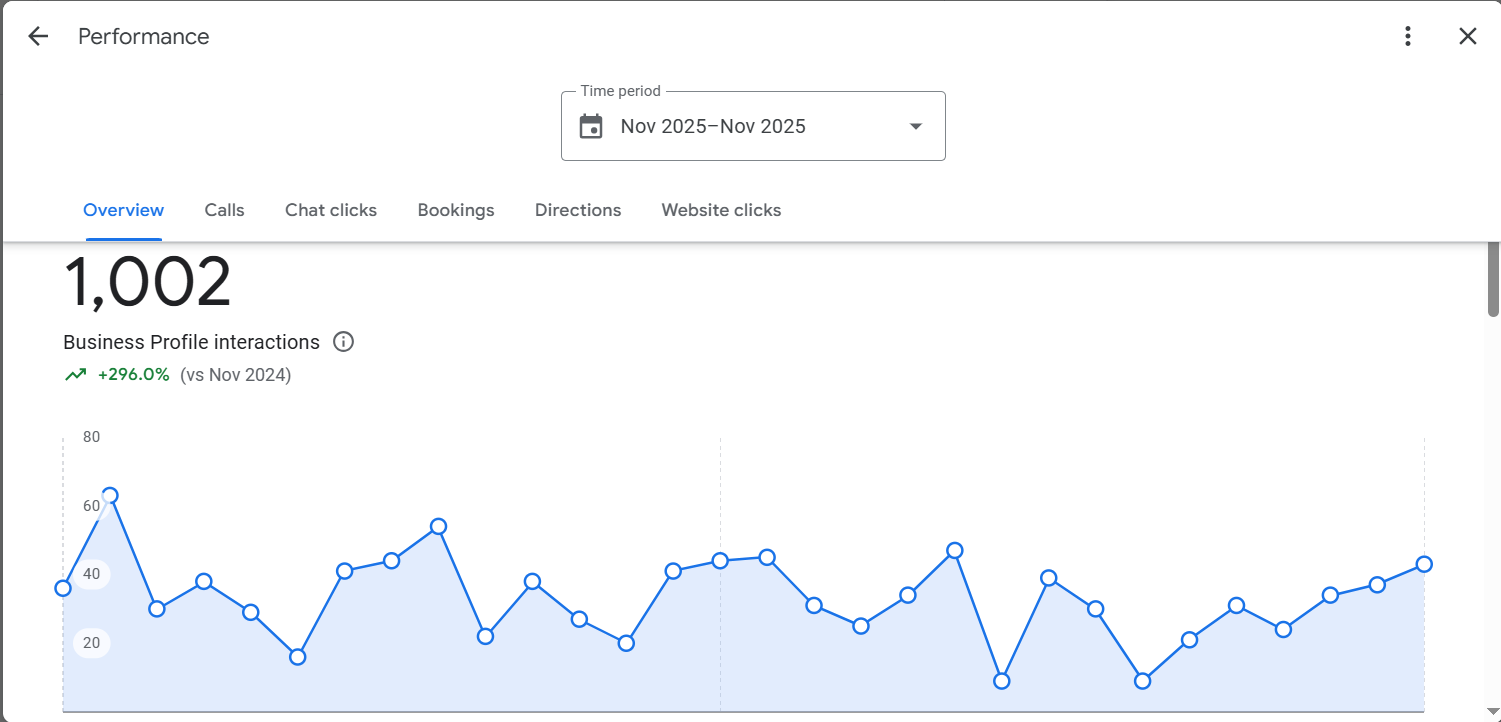The width and height of the screenshot is (1501, 722).
Task: Click info icon beside Business Profile interactions
Action: point(343,342)
